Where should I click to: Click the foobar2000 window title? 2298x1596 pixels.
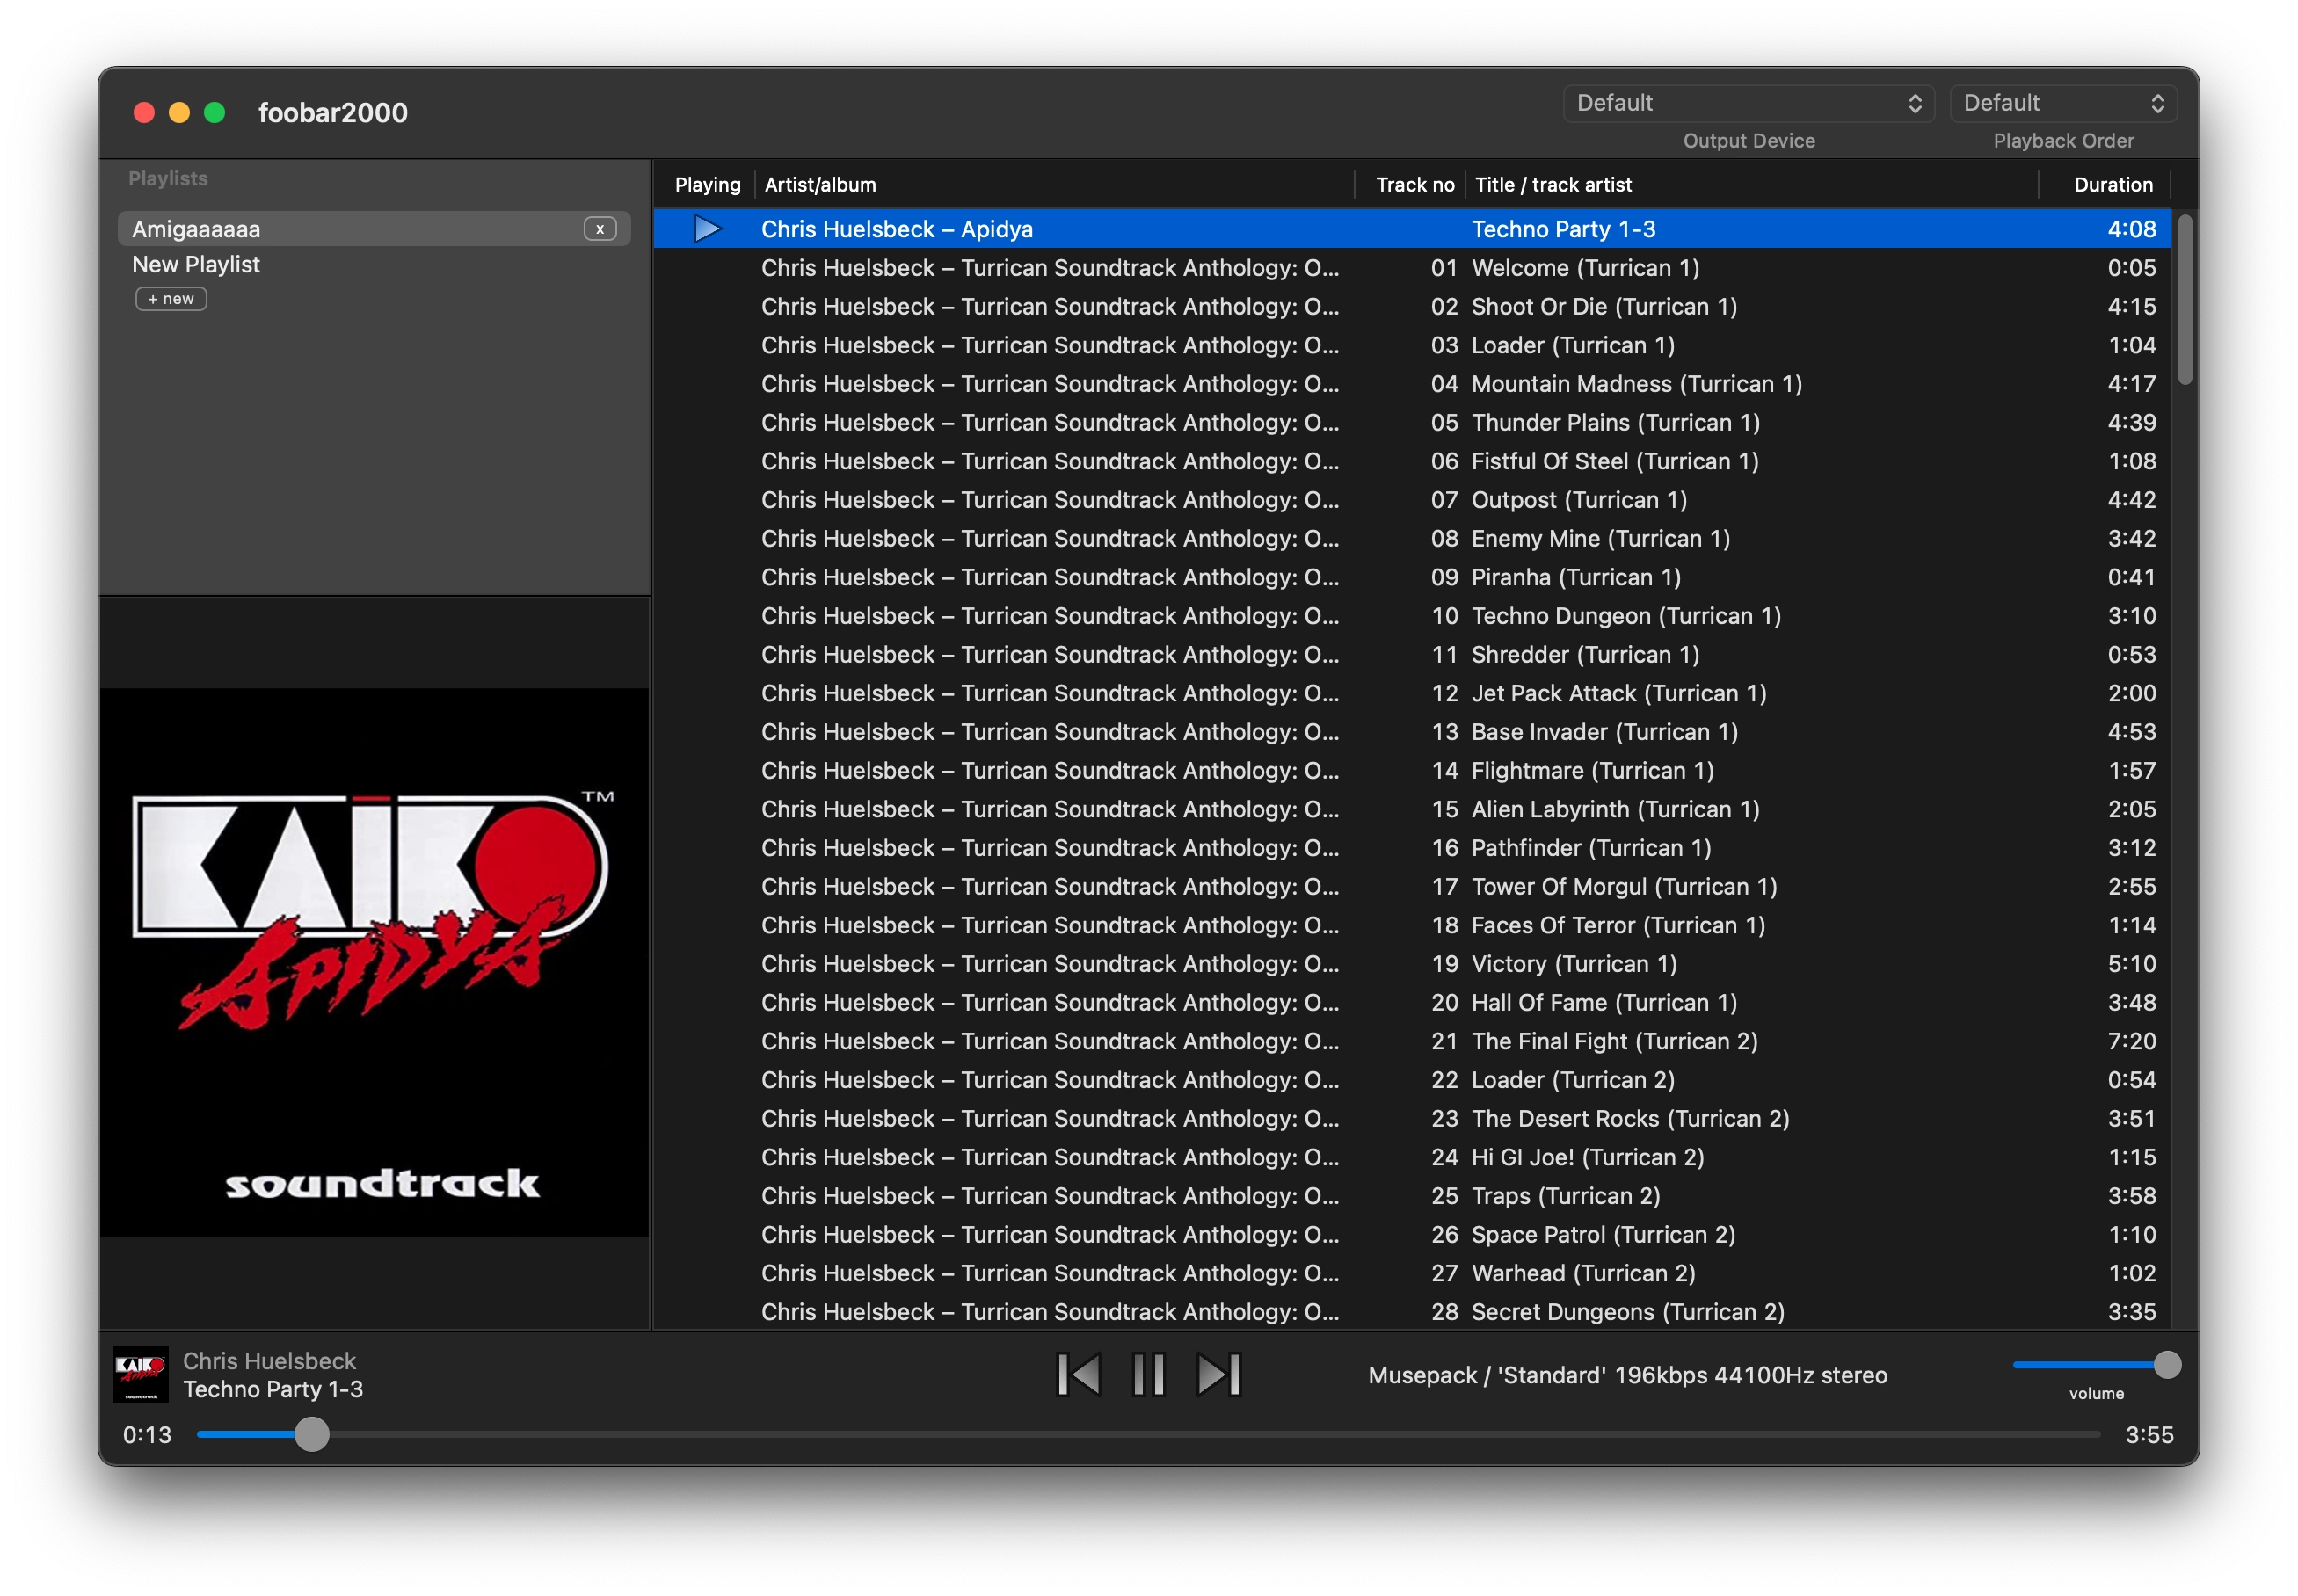(333, 113)
